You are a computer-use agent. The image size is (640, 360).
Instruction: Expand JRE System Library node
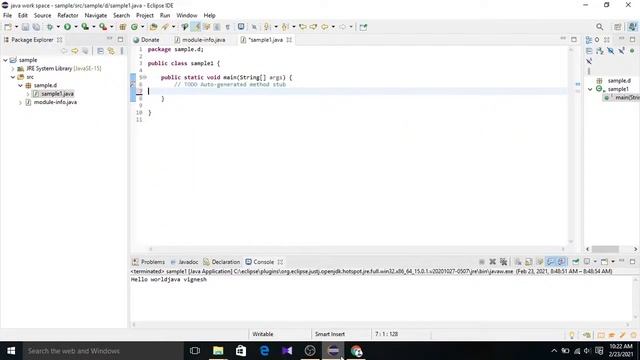[13, 69]
